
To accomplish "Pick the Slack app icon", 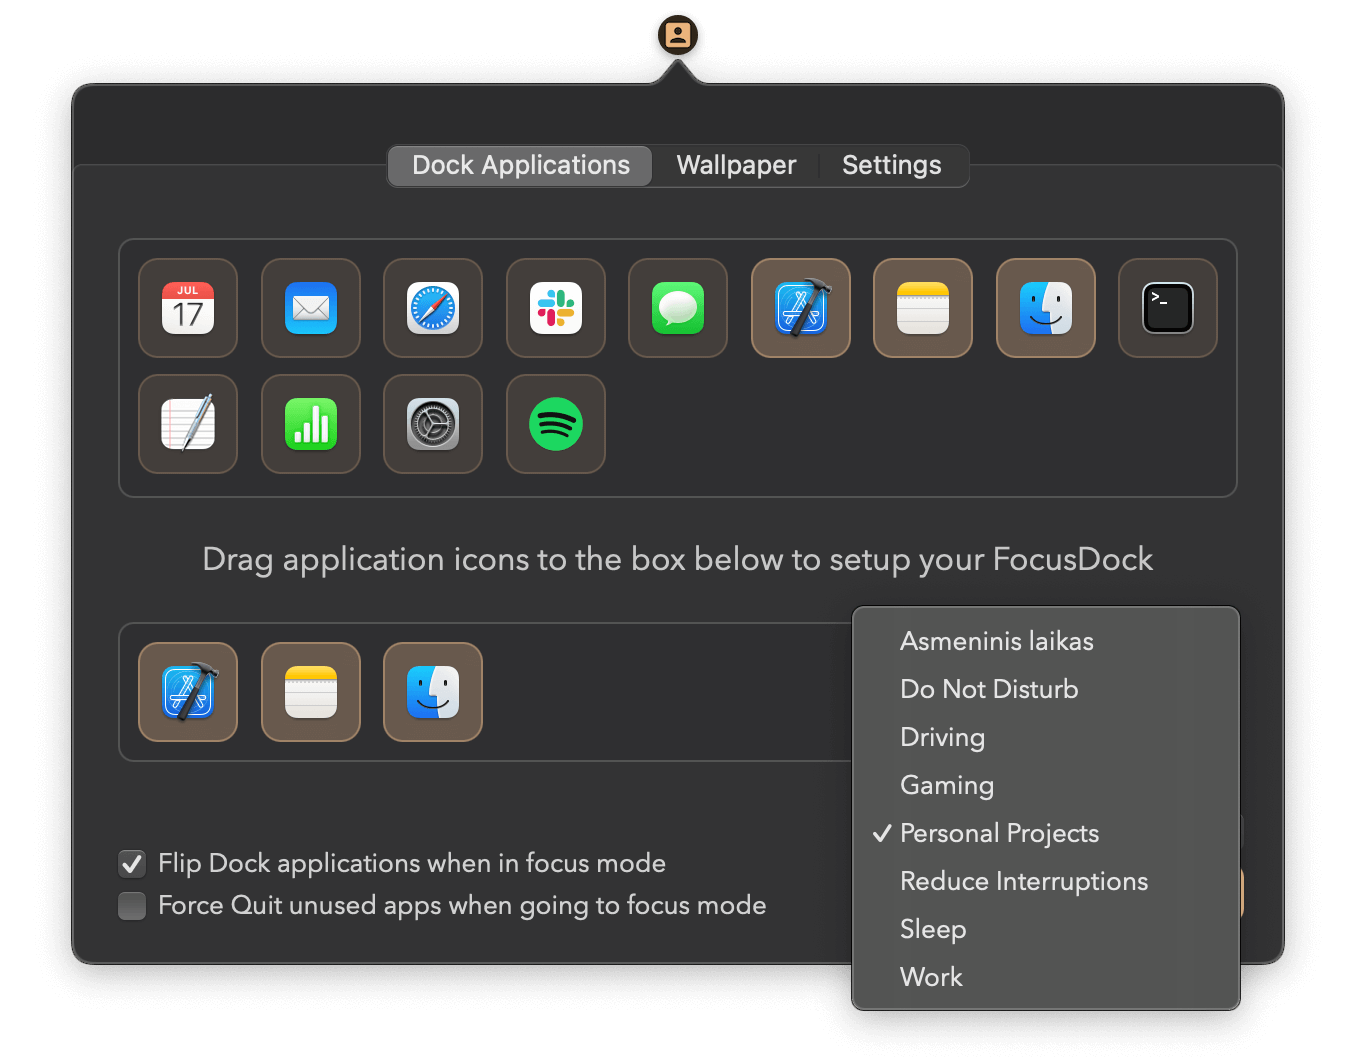I will tap(556, 308).
